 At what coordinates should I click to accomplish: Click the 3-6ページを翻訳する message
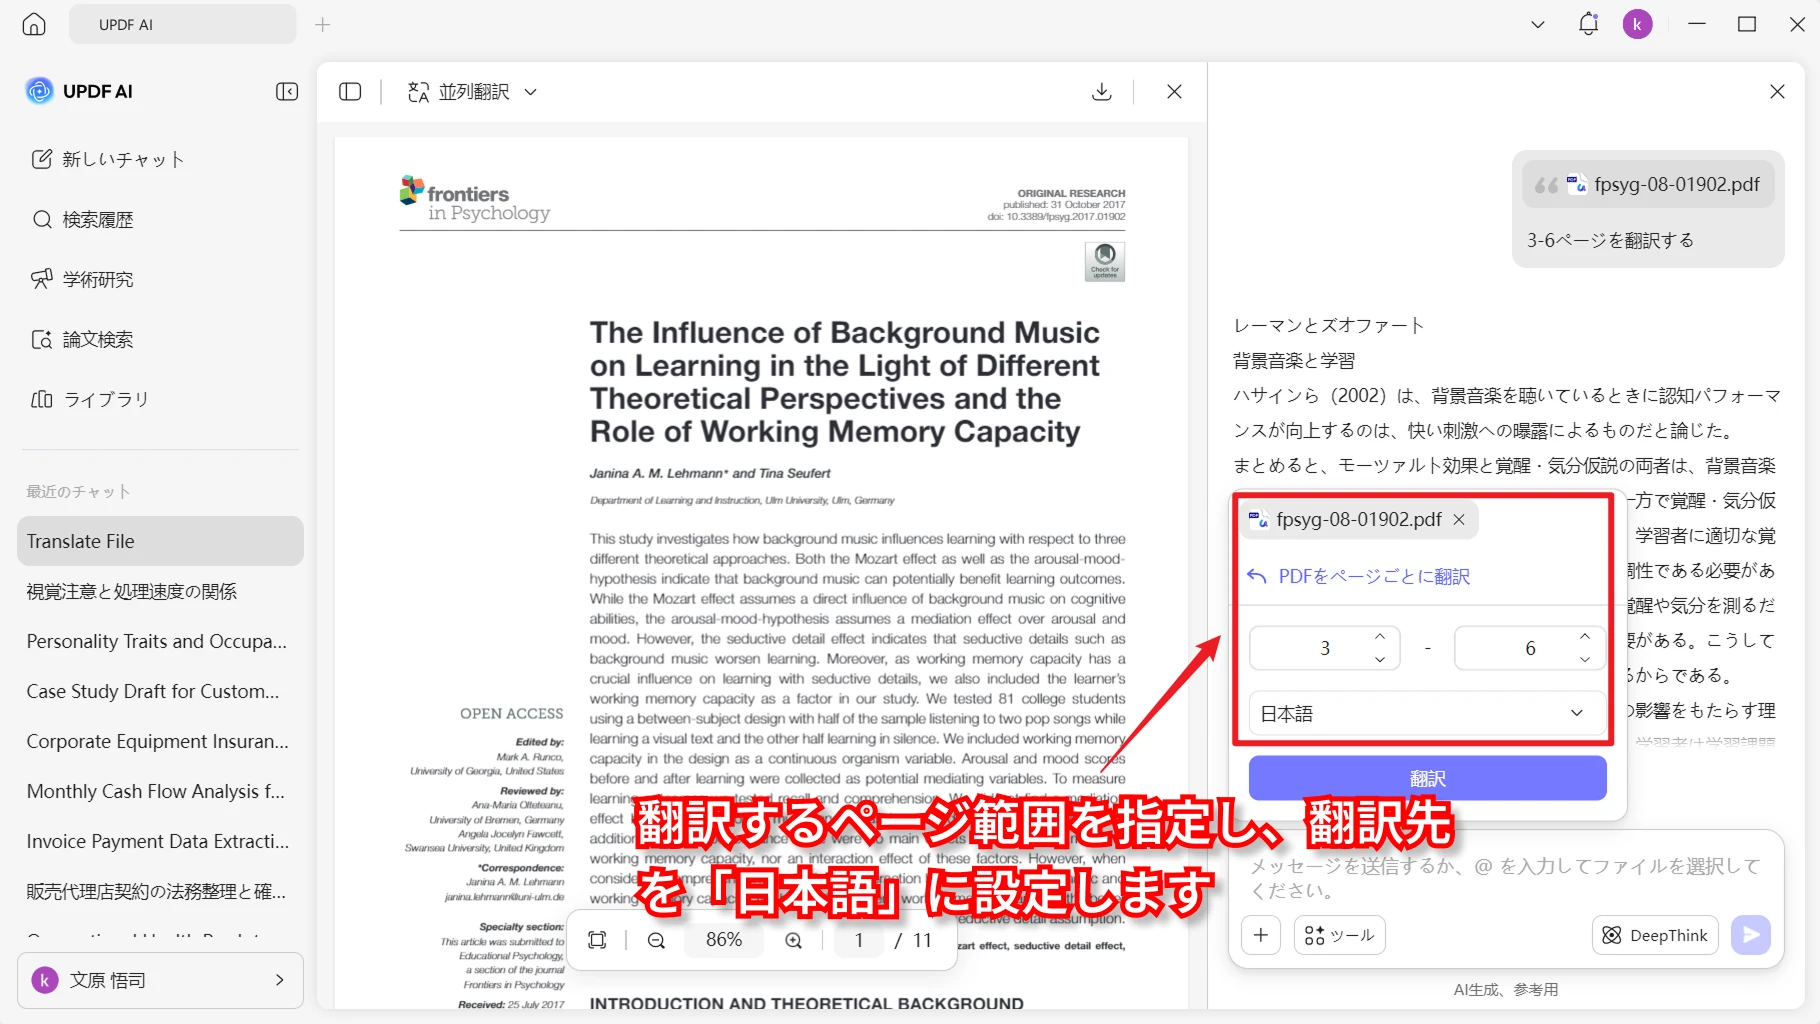(1610, 240)
